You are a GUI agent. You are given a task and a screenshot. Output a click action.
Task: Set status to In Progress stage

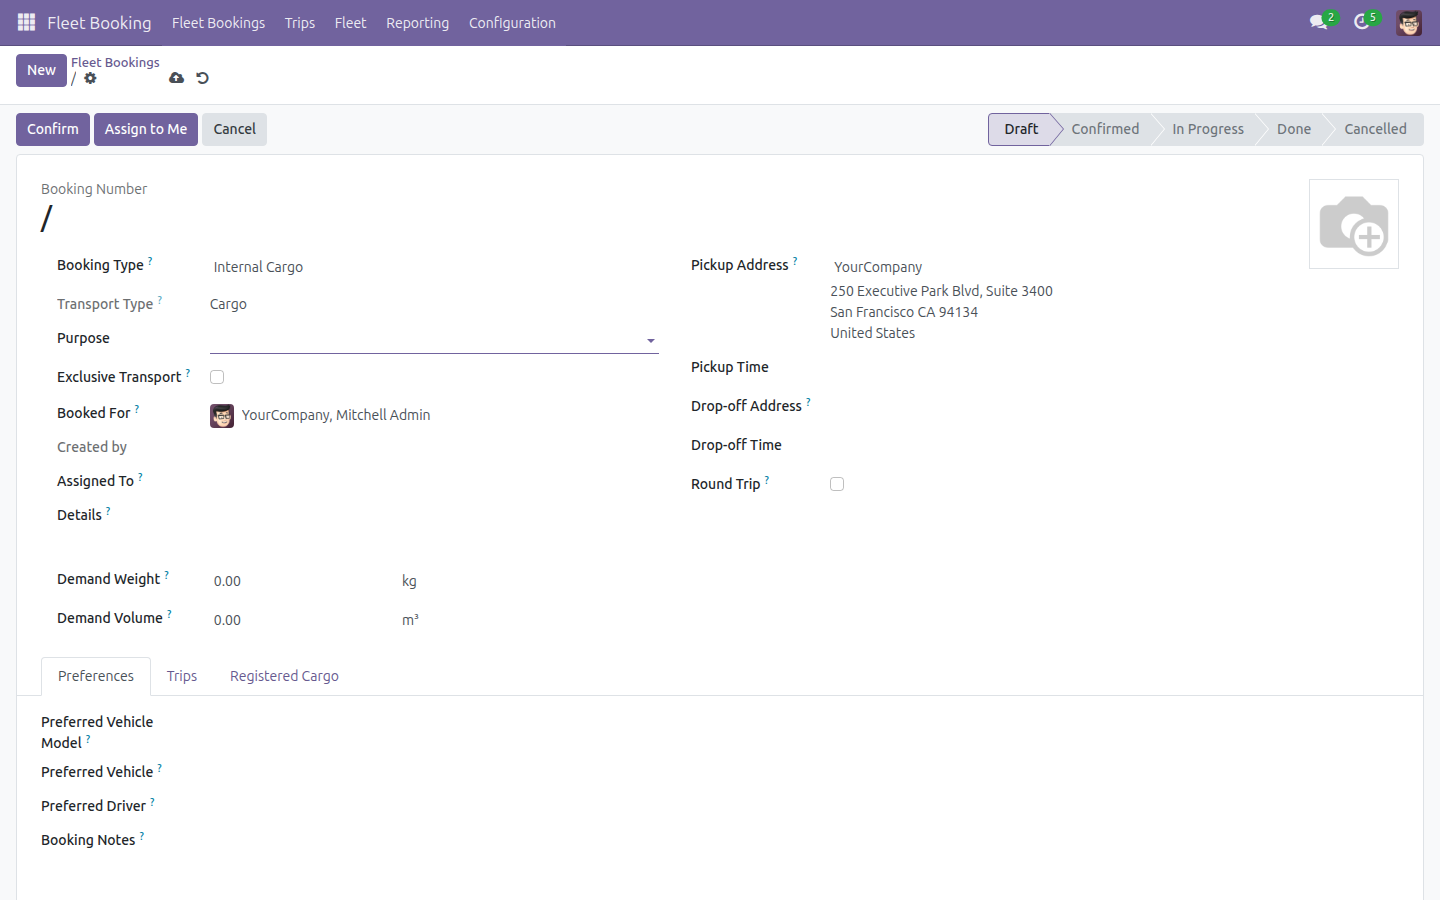1208,129
